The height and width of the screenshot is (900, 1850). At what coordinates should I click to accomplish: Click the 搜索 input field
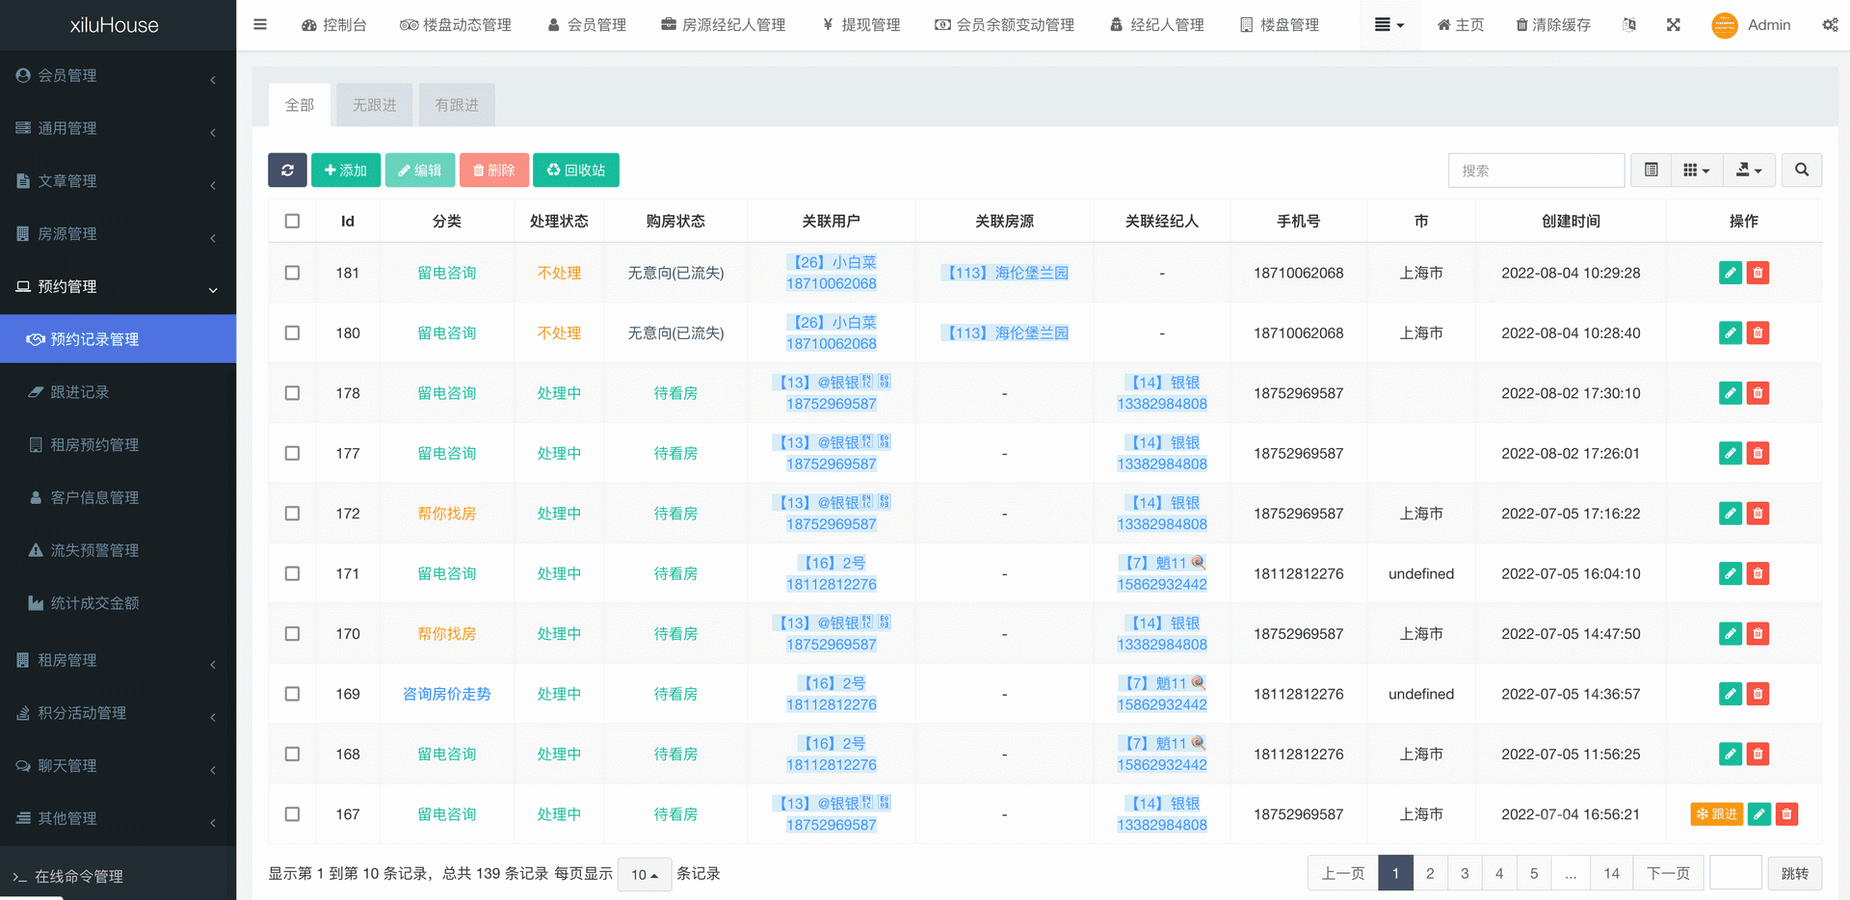1535,170
